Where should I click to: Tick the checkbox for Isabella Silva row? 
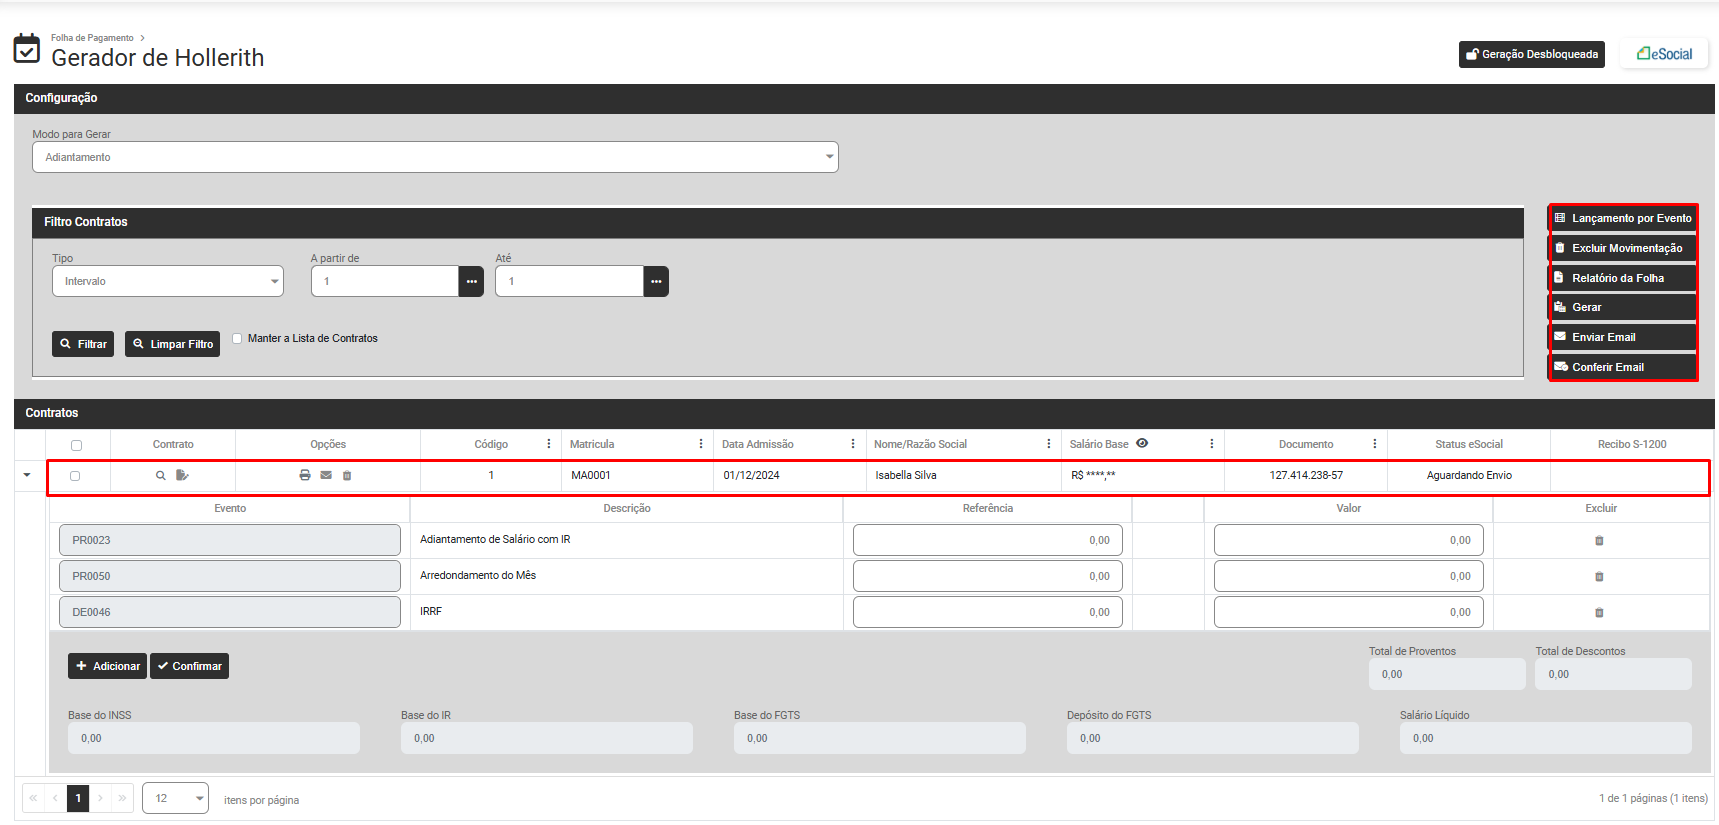pos(75,476)
